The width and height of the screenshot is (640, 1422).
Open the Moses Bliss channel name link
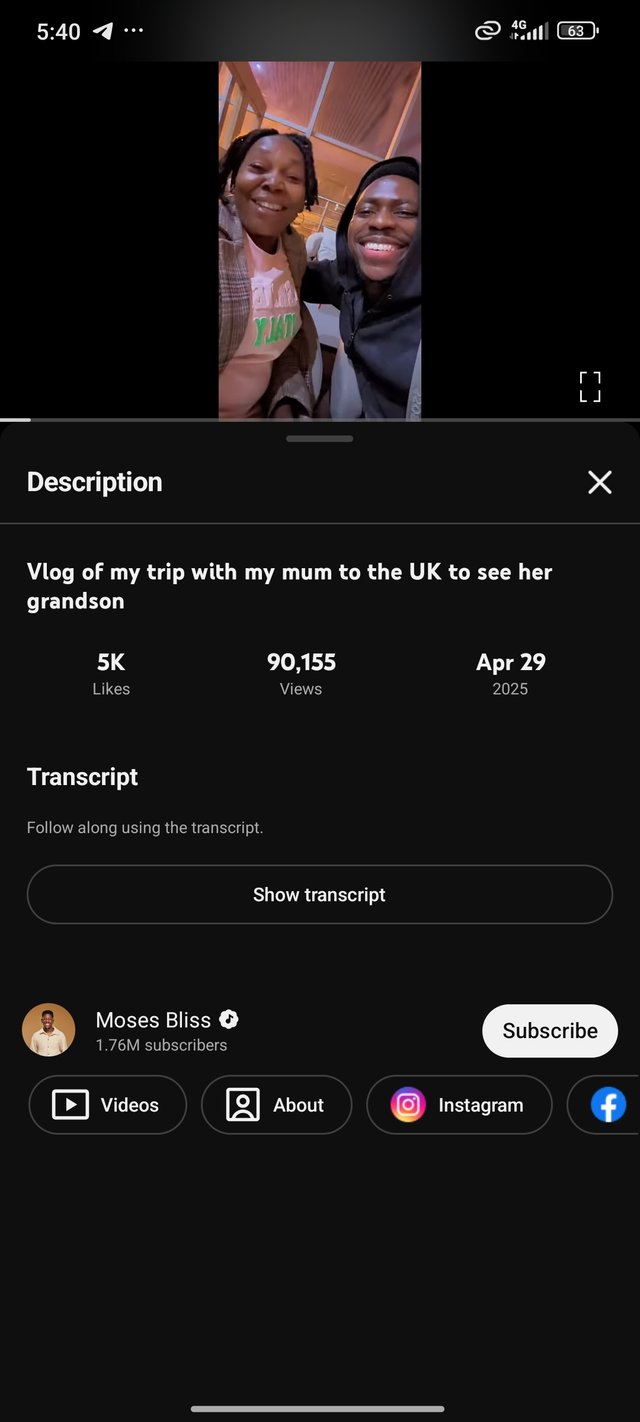tap(153, 1020)
